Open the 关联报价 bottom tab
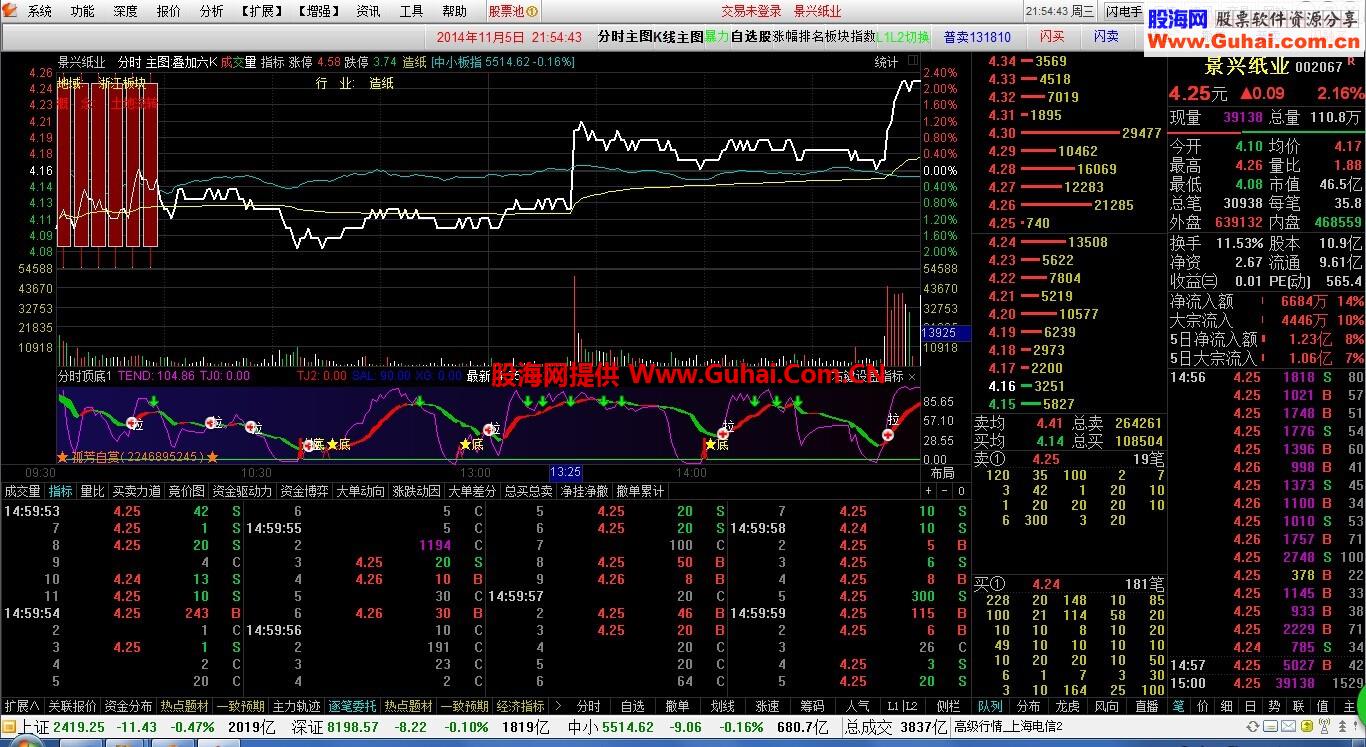This screenshot has height=747, width=1366. [72, 706]
